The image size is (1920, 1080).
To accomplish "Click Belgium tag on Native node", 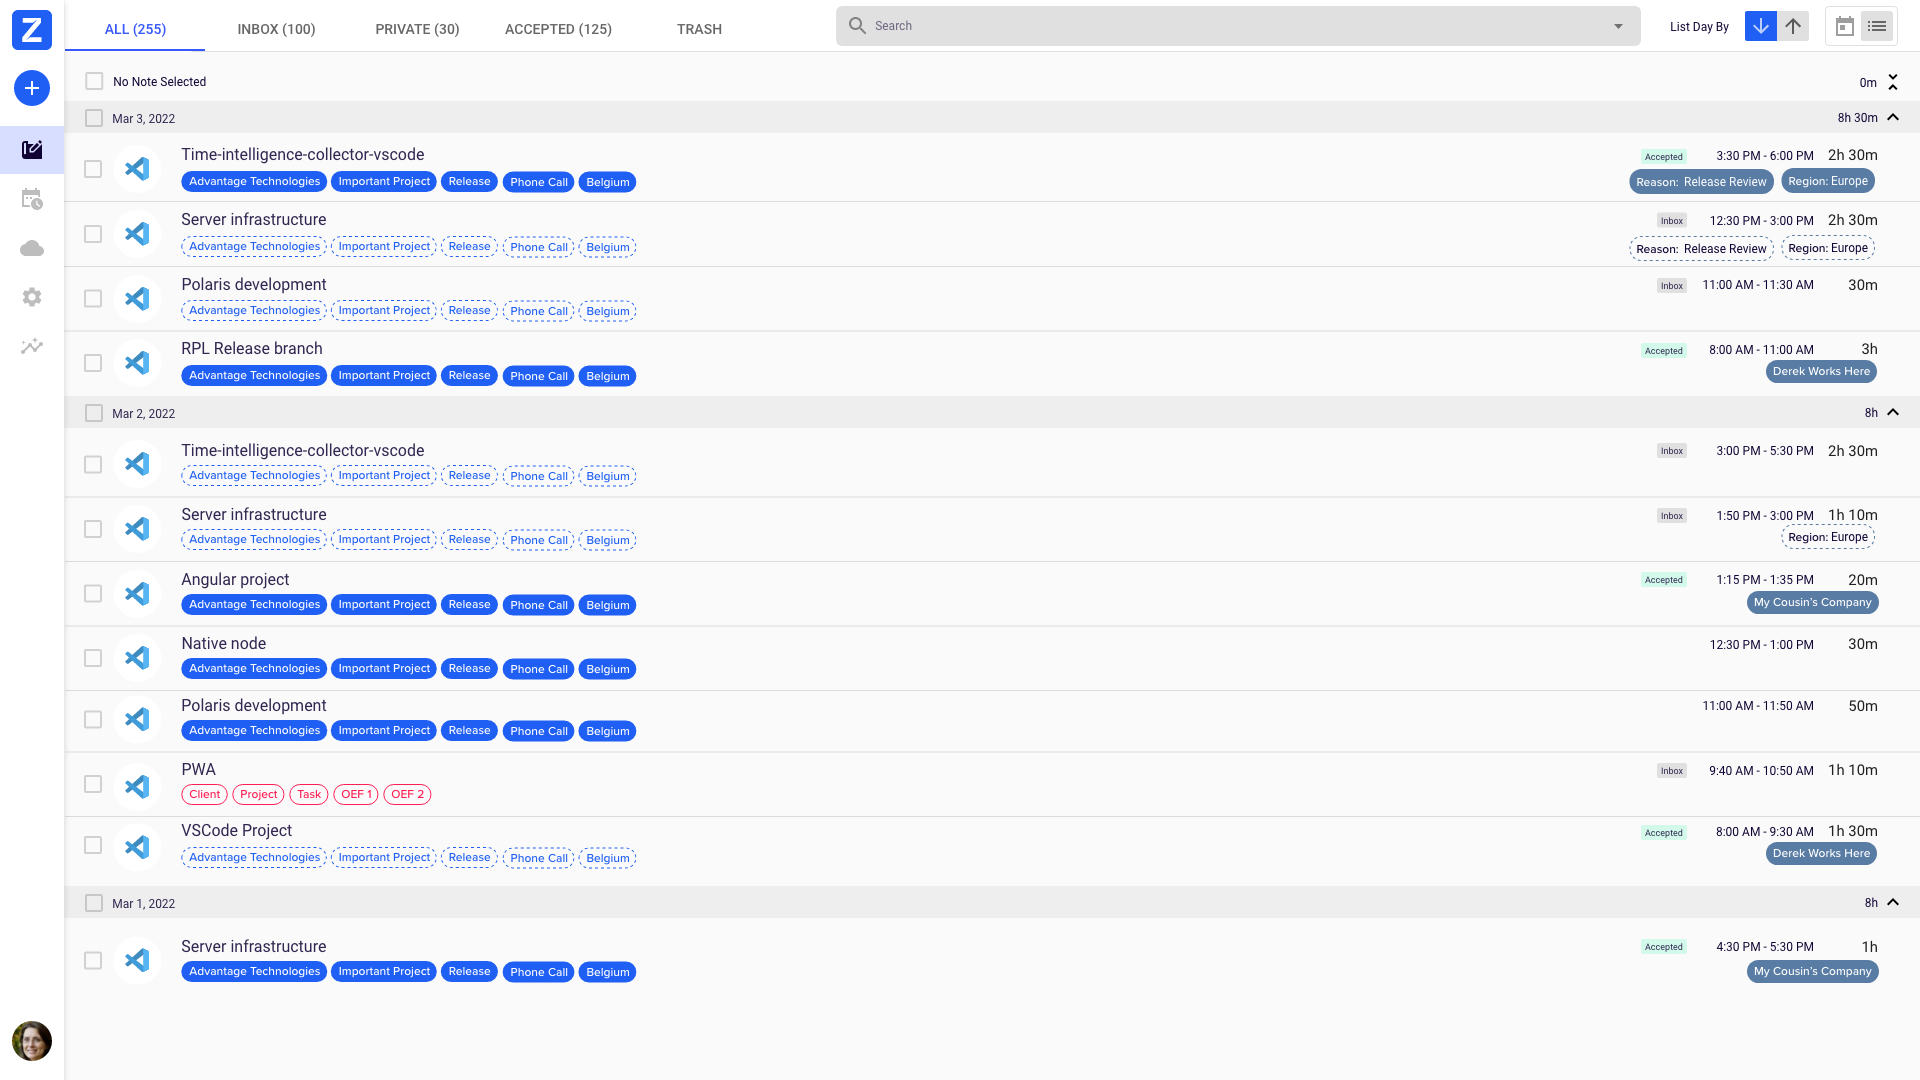I will (x=607, y=669).
